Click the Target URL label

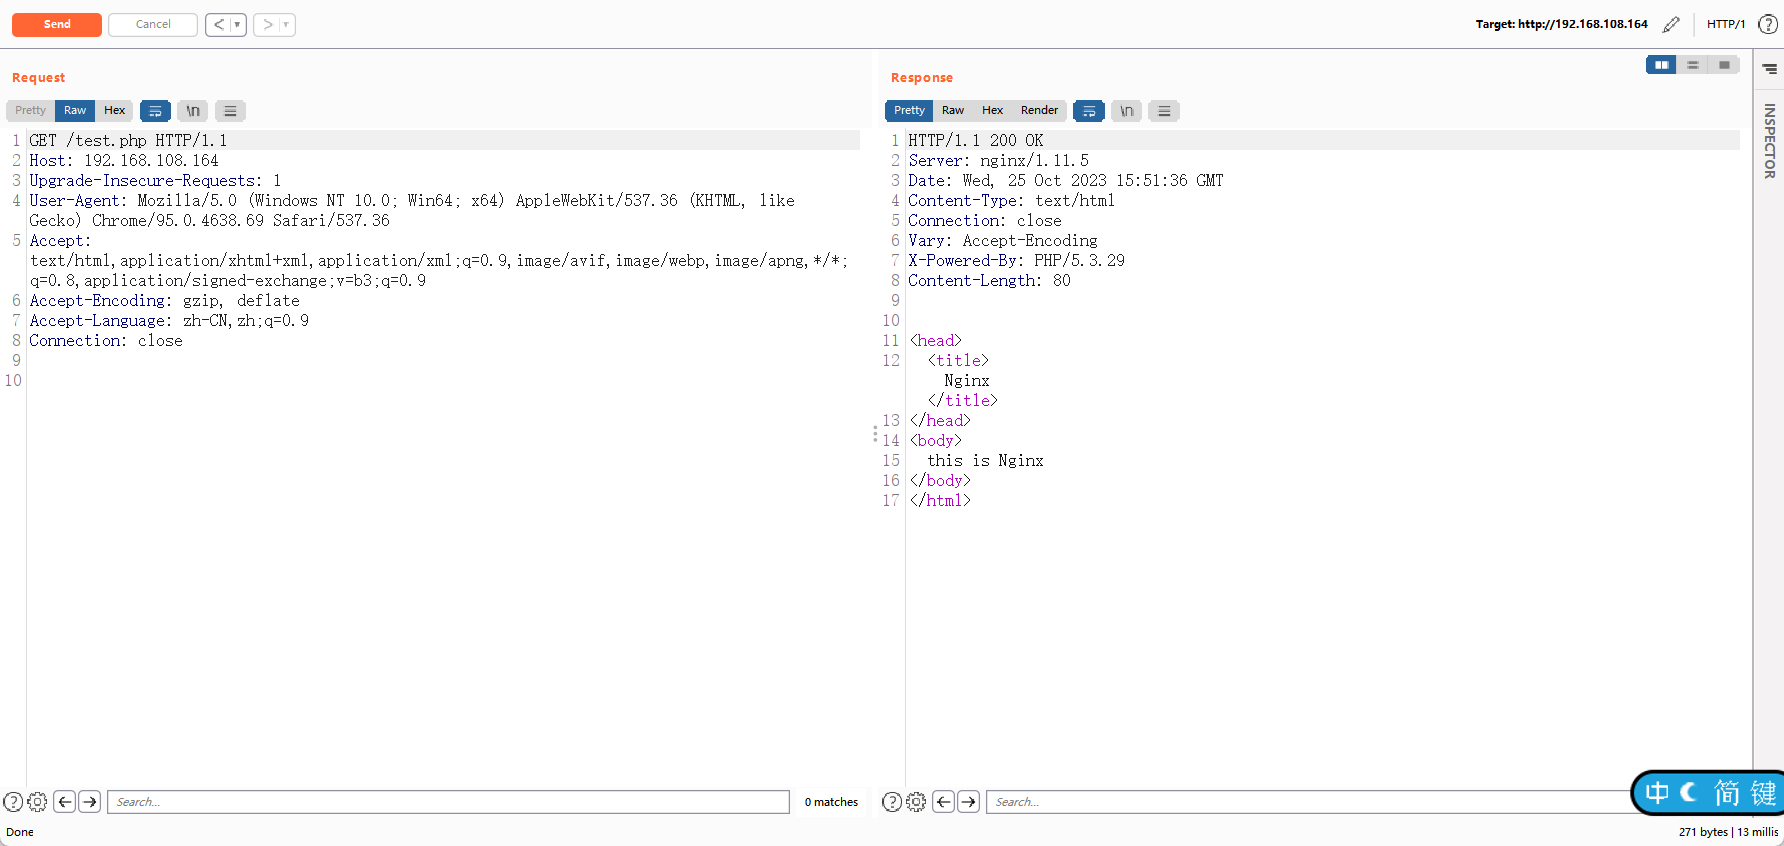coord(1561,24)
